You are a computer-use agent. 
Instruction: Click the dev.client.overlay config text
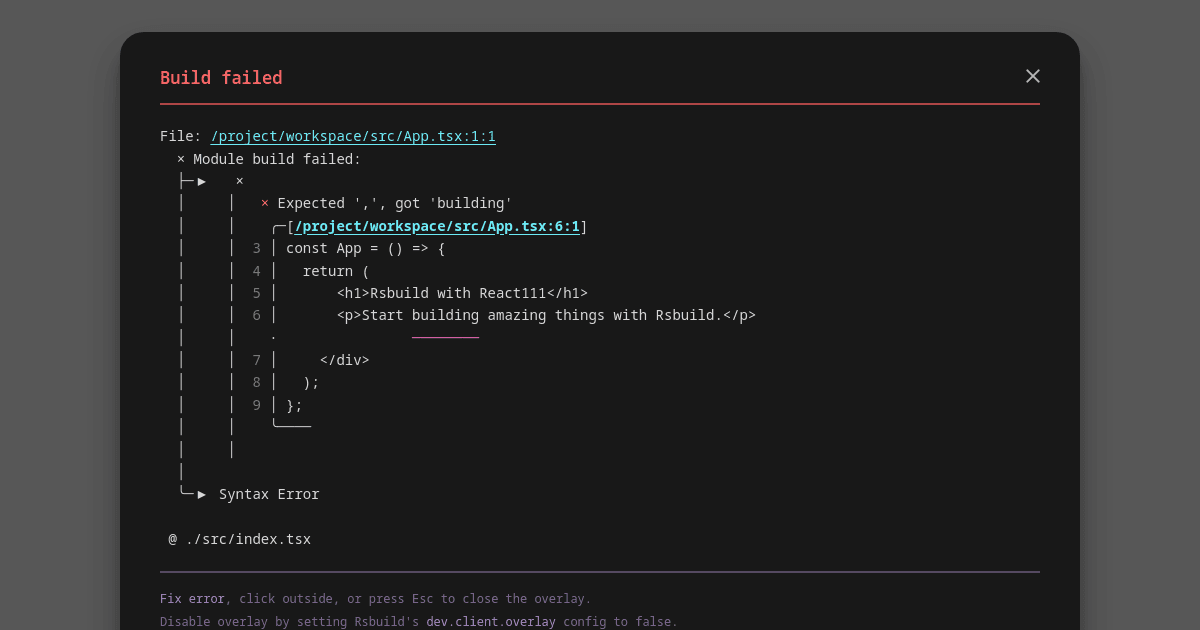(491, 621)
